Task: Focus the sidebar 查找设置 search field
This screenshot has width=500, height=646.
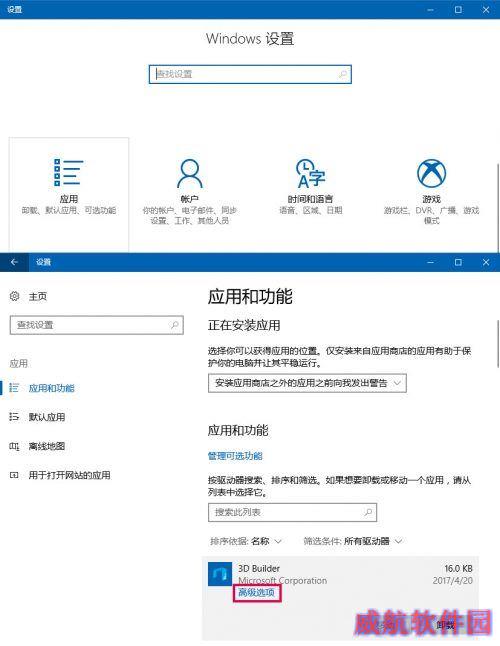Action: (97, 325)
